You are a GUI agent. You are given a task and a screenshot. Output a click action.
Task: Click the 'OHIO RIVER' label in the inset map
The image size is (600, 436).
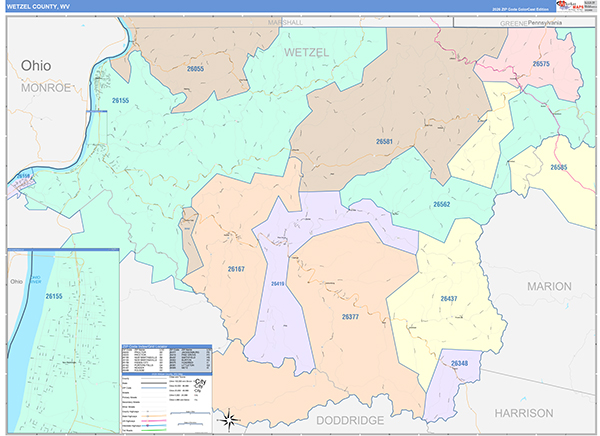[x=36, y=279]
